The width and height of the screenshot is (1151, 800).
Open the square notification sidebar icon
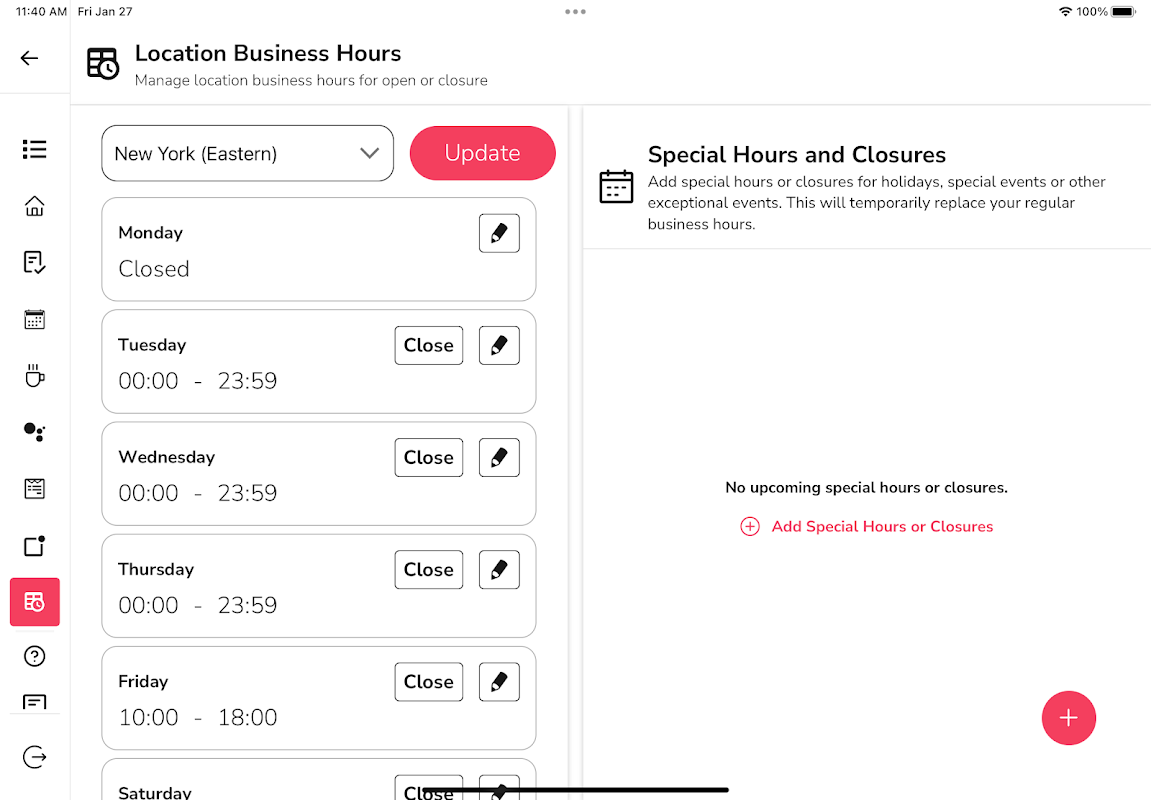coord(35,545)
